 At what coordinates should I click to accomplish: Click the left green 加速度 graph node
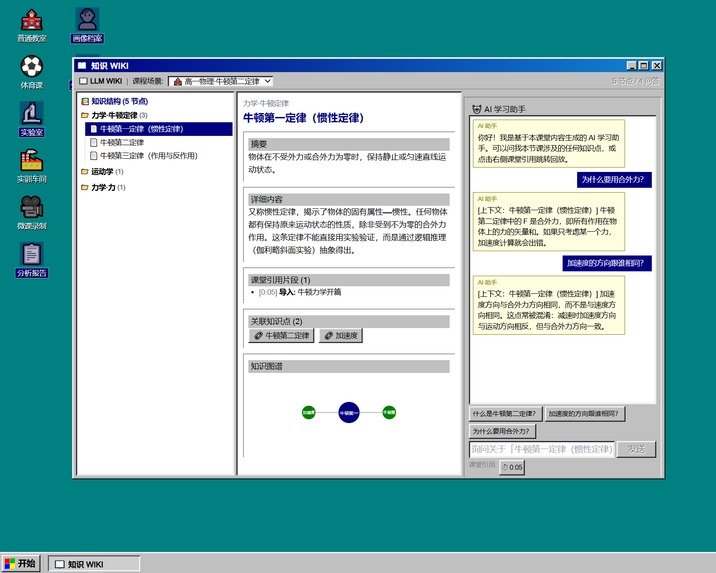tap(309, 413)
